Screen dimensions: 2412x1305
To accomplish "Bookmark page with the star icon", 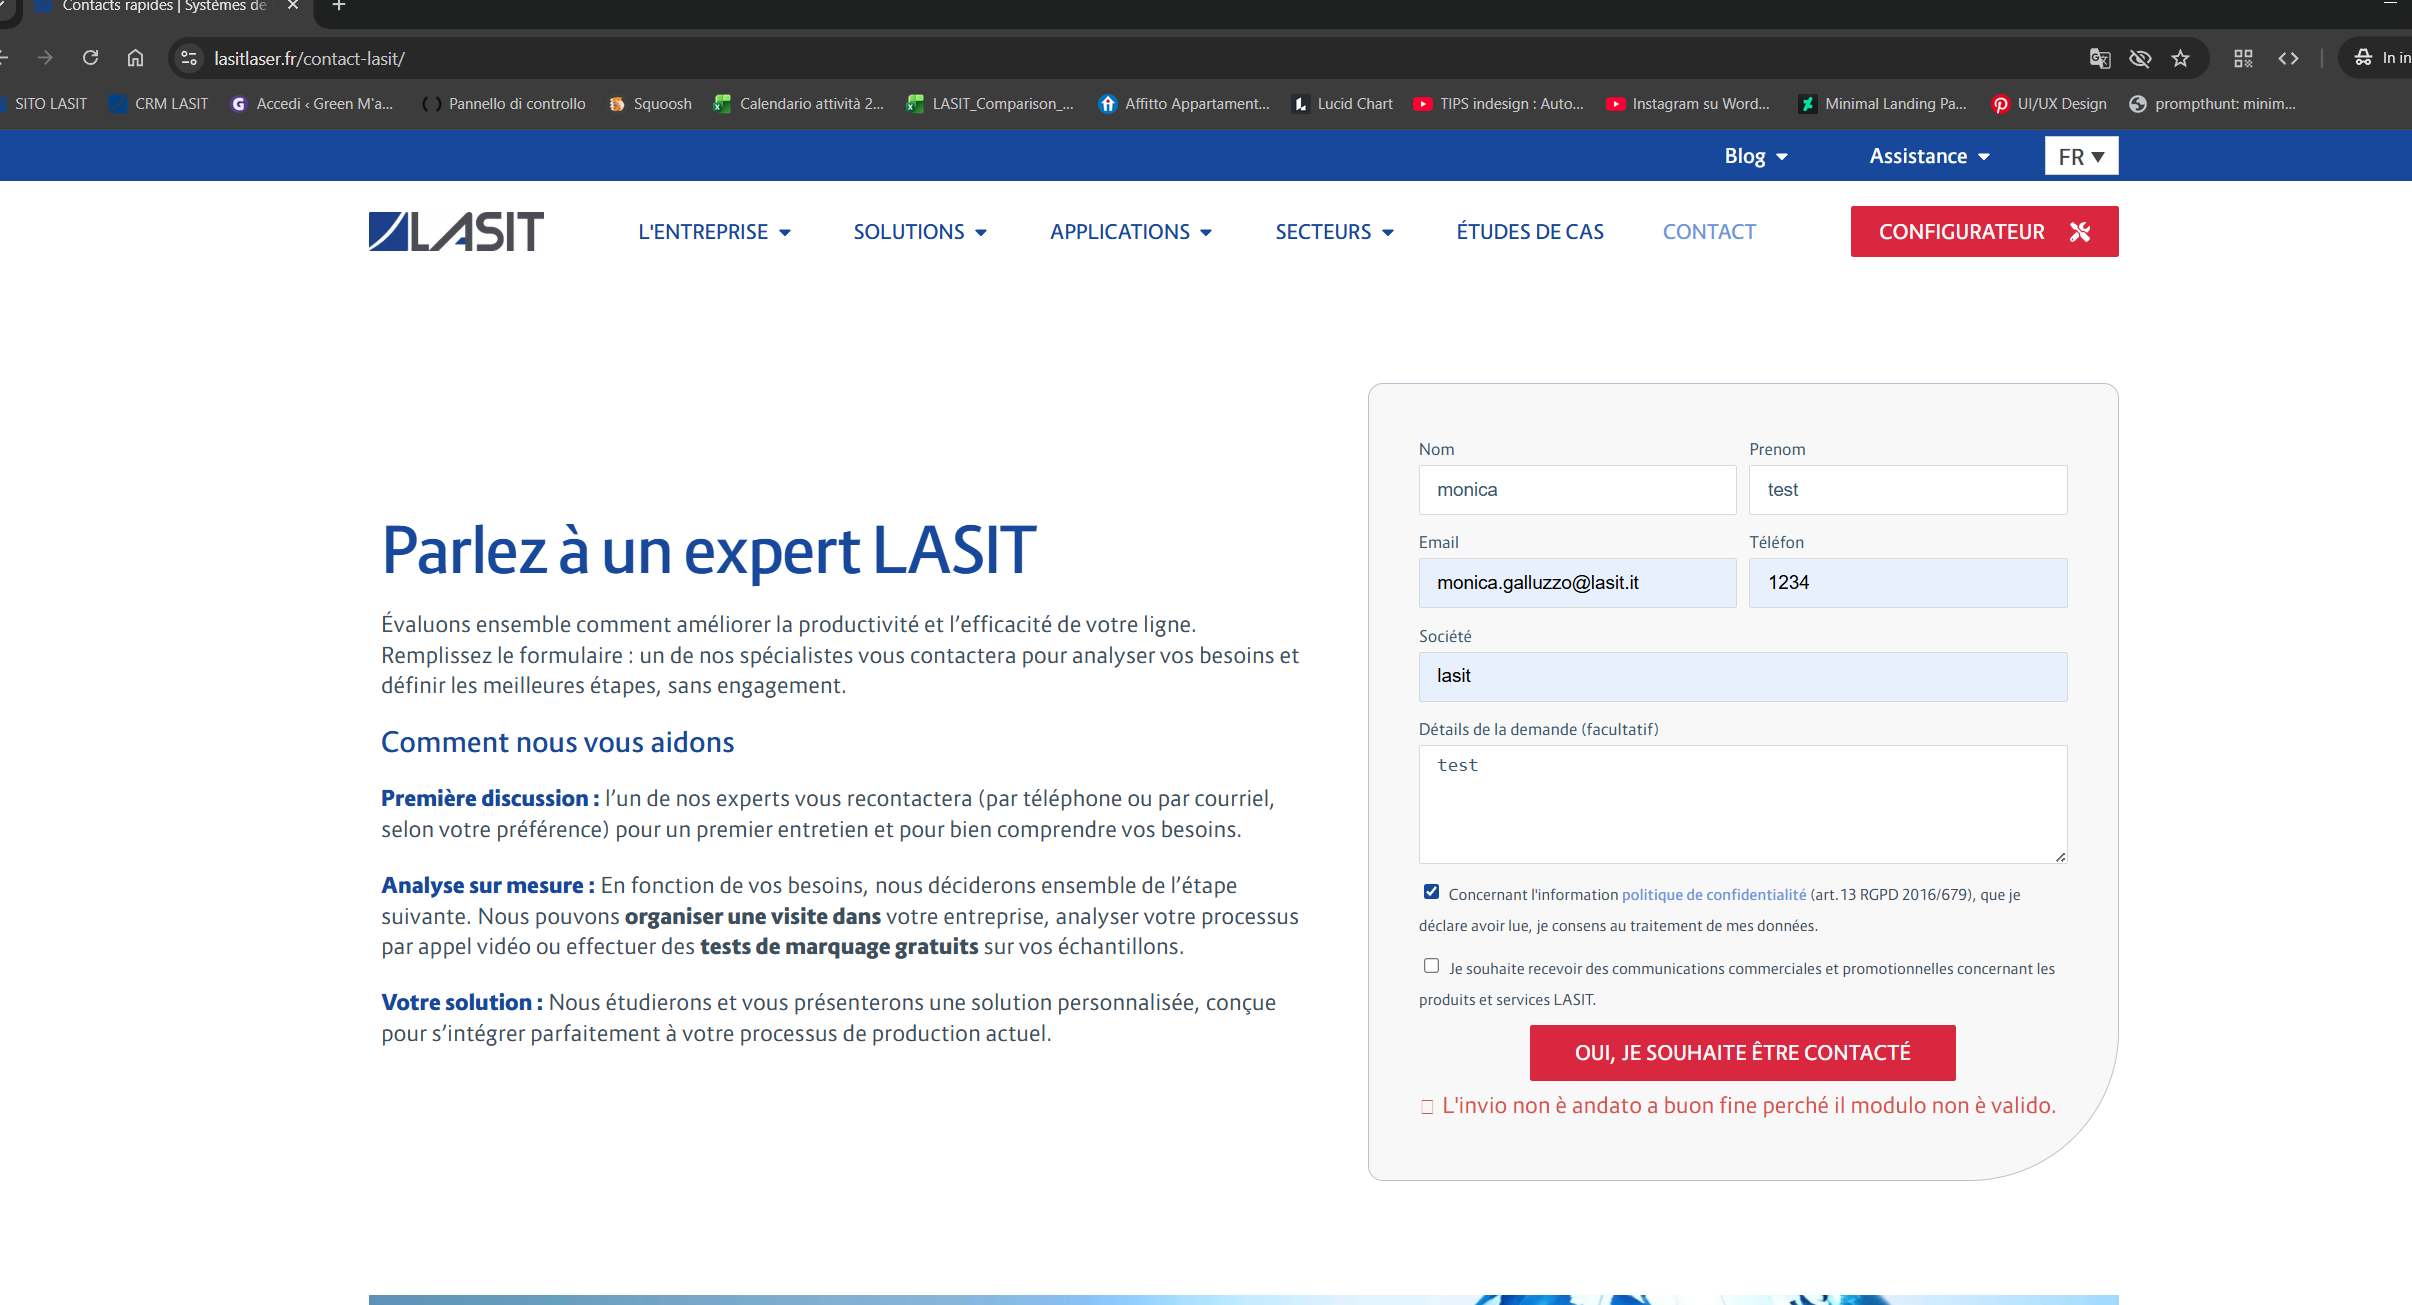I will [2180, 58].
